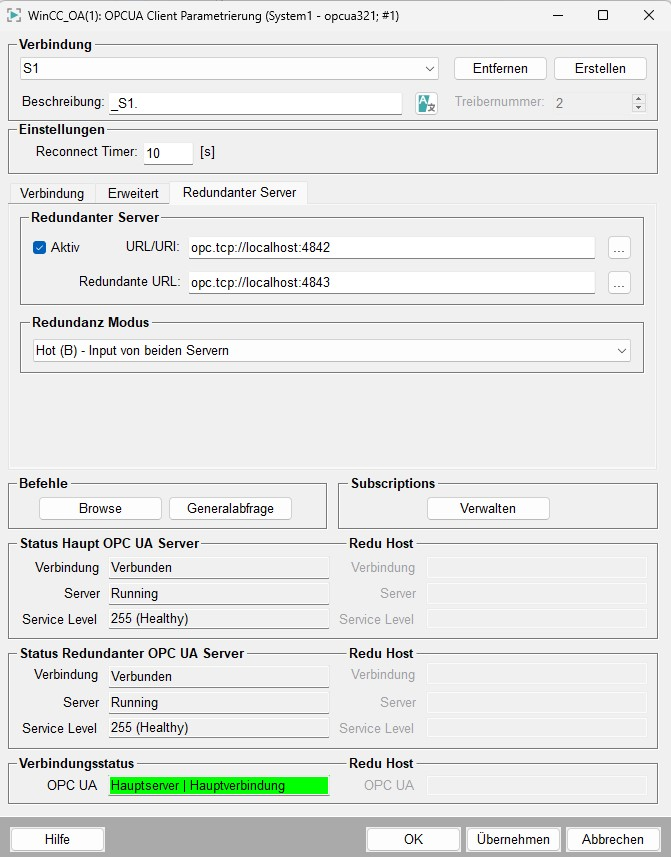Click the Erstellen button

click(600, 68)
